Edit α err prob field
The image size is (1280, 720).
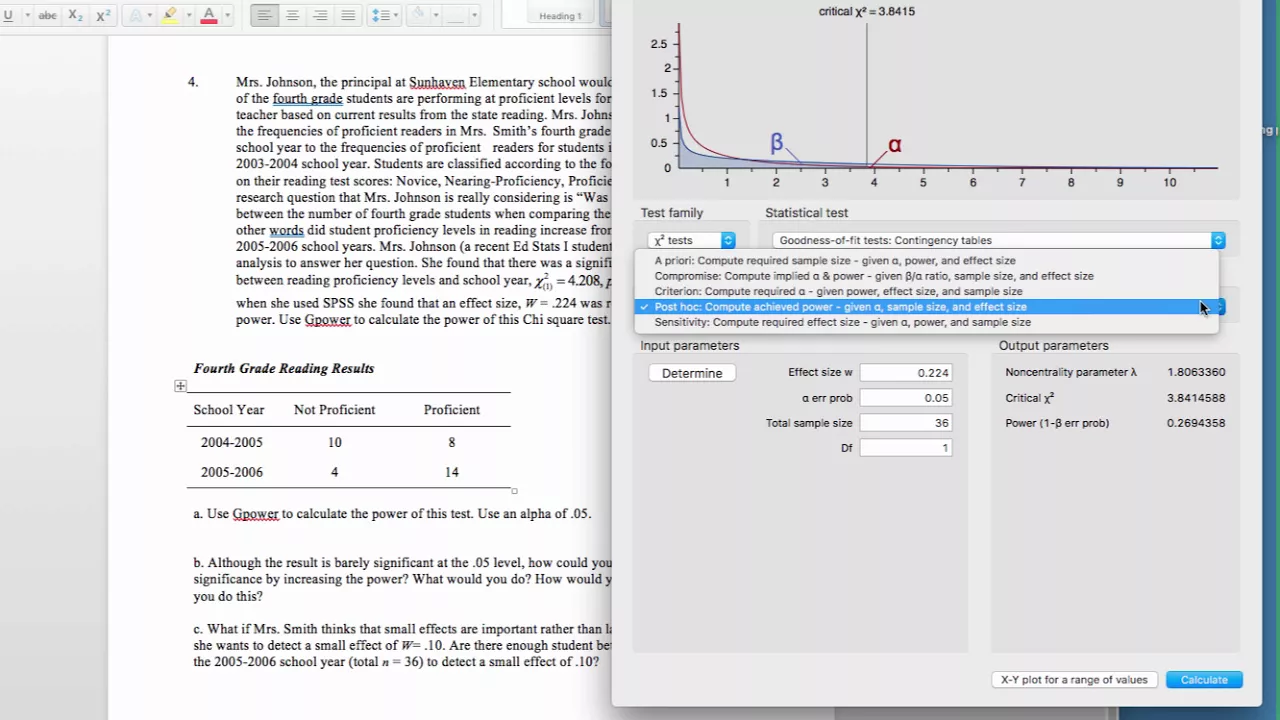tap(906, 398)
